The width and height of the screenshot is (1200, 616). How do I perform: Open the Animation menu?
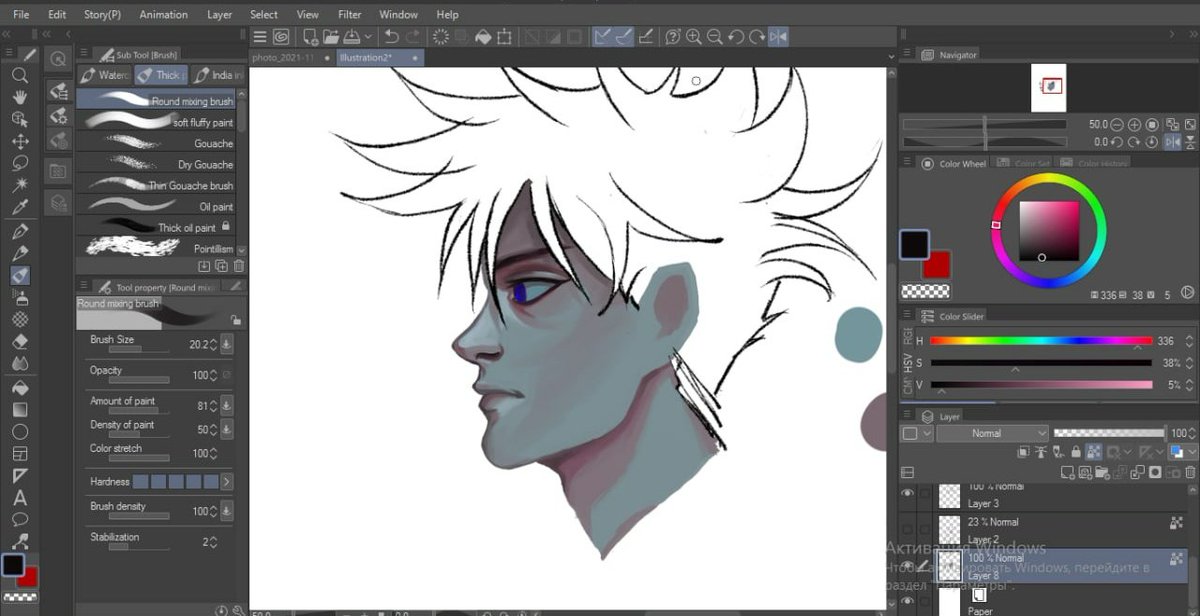pyautogui.click(x=164, y=15)
